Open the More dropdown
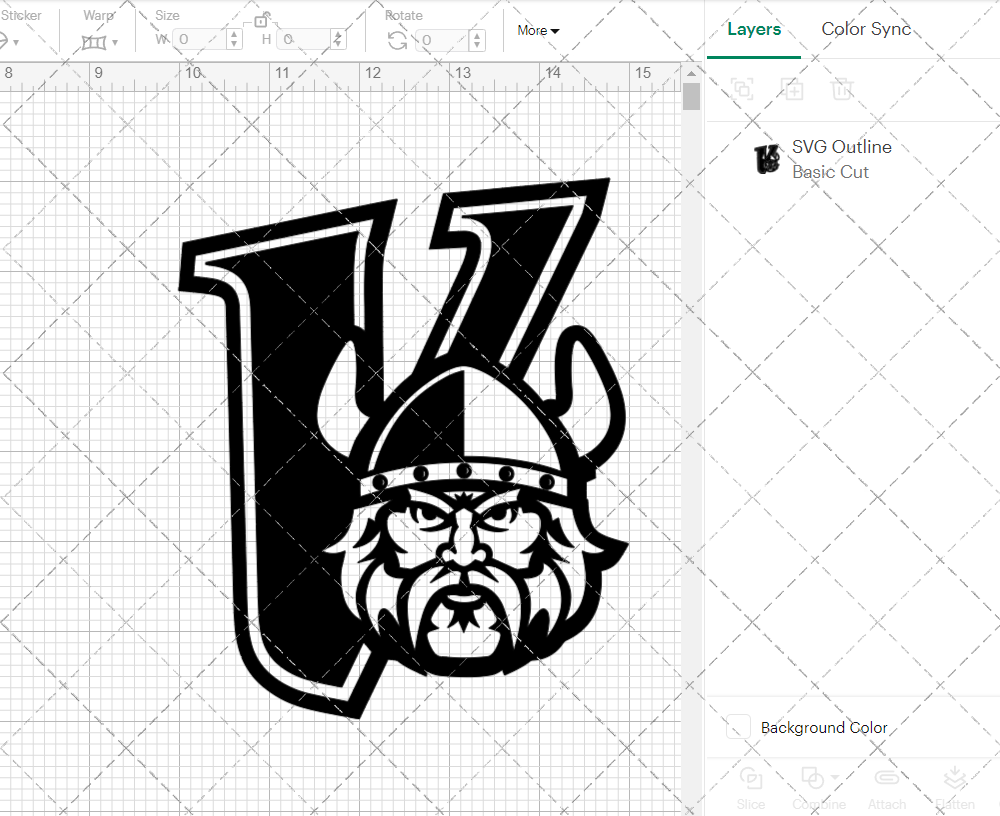The height and width of the screenshot is (816, 1000). [x=537, y=31]
